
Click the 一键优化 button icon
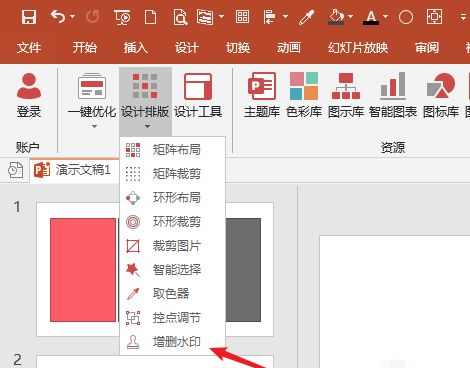pos(92,86)
